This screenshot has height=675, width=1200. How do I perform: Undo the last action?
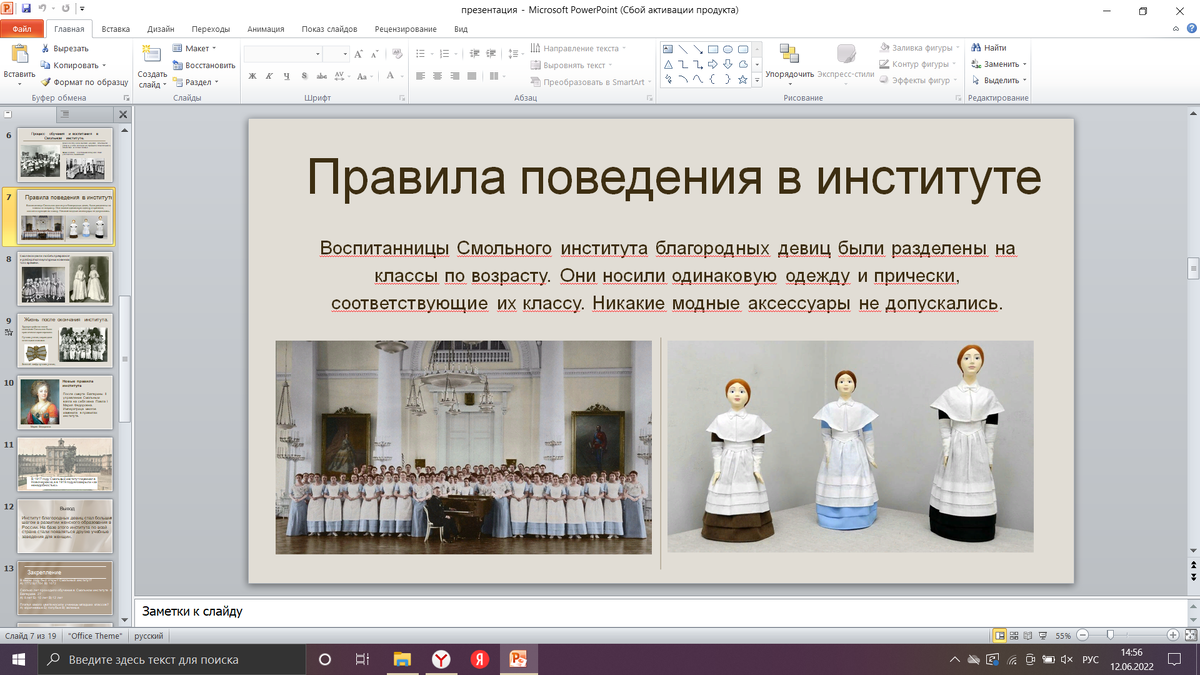point(42,9)
